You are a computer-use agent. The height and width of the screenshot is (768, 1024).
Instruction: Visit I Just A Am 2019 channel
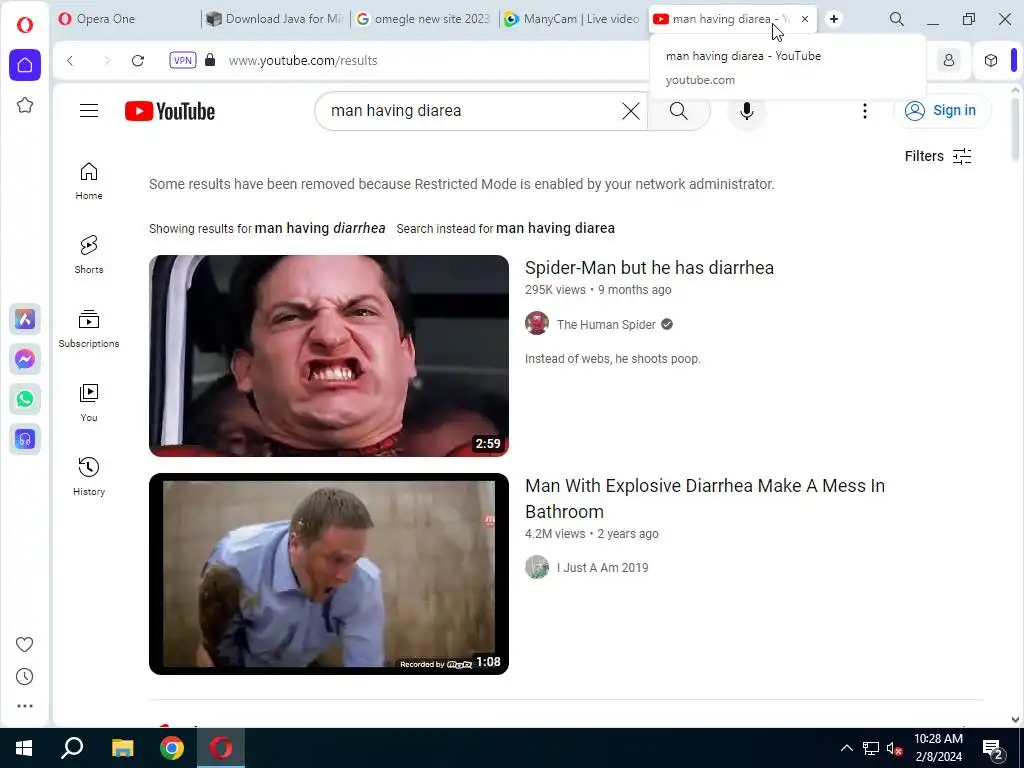coord(602,568)
